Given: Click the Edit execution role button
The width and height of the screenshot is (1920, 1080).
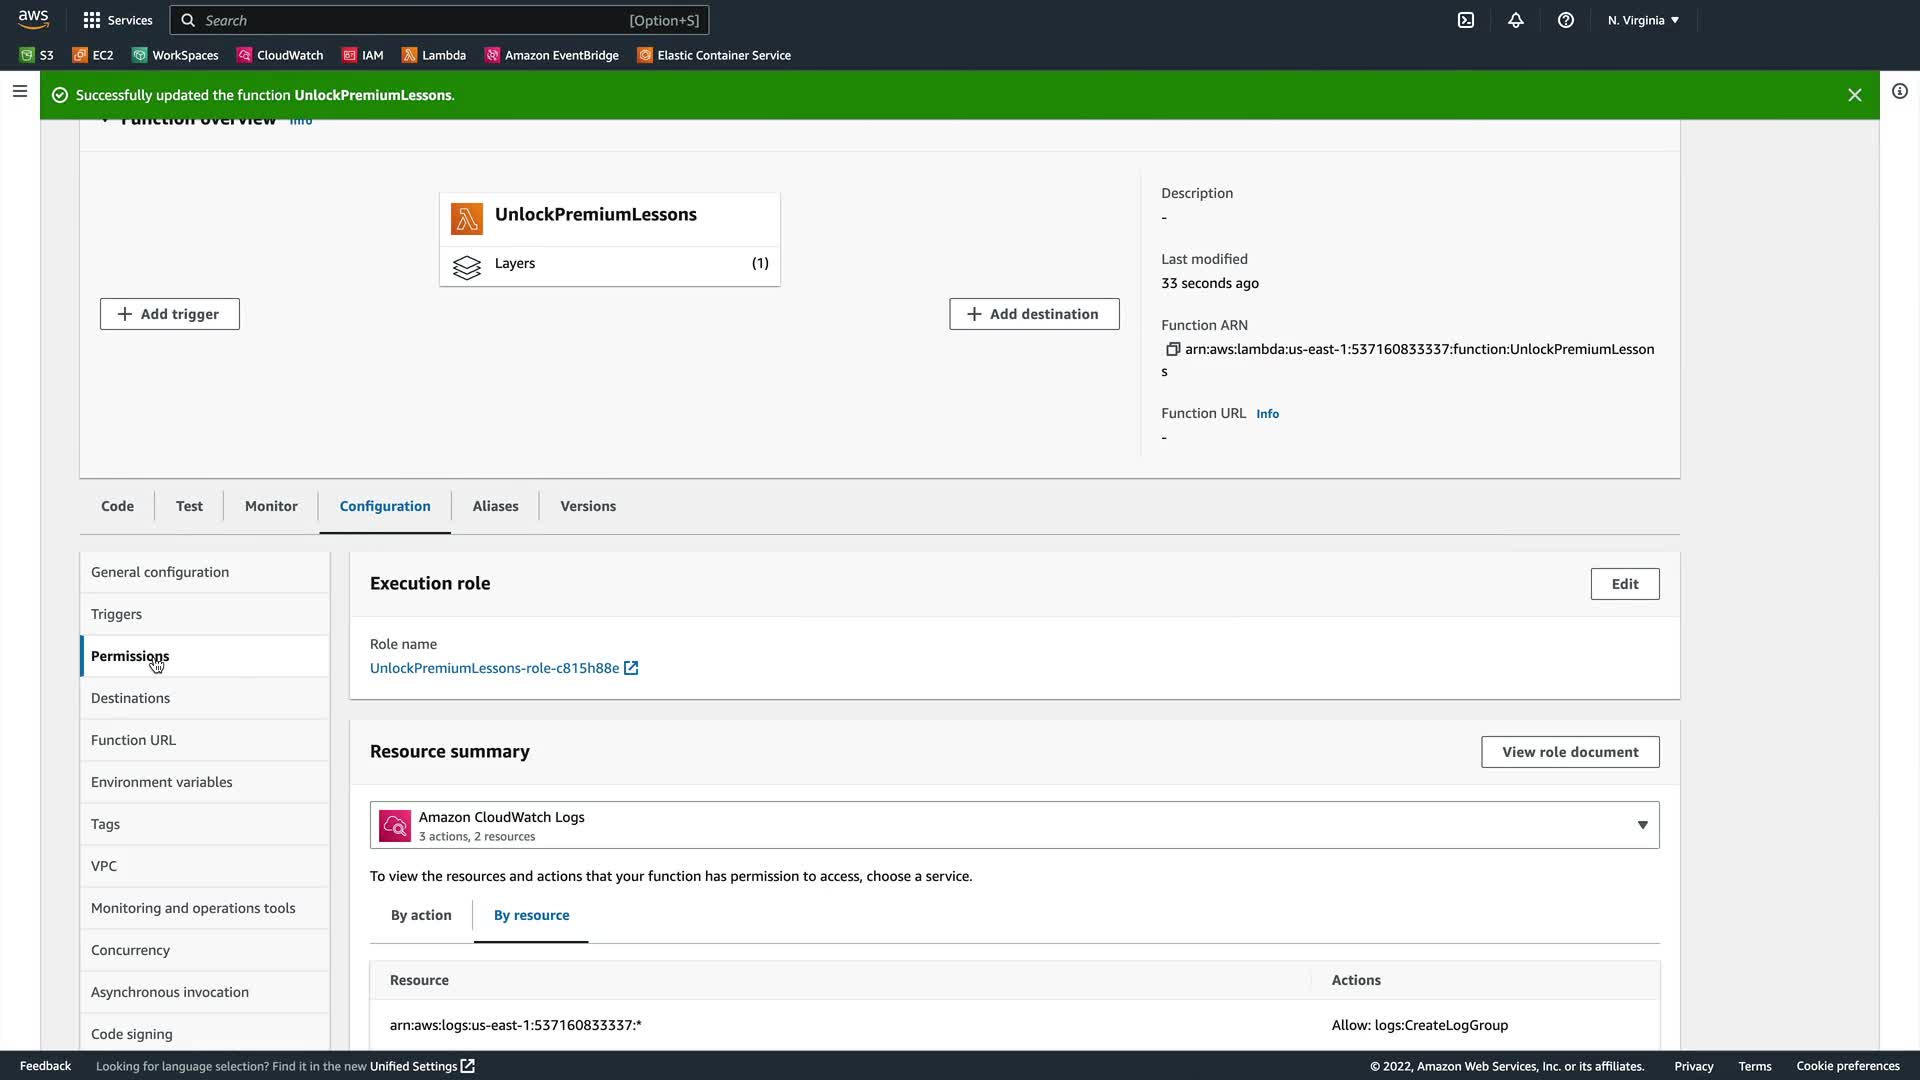Looking at the screenshot, I should tap(1625, 584).
